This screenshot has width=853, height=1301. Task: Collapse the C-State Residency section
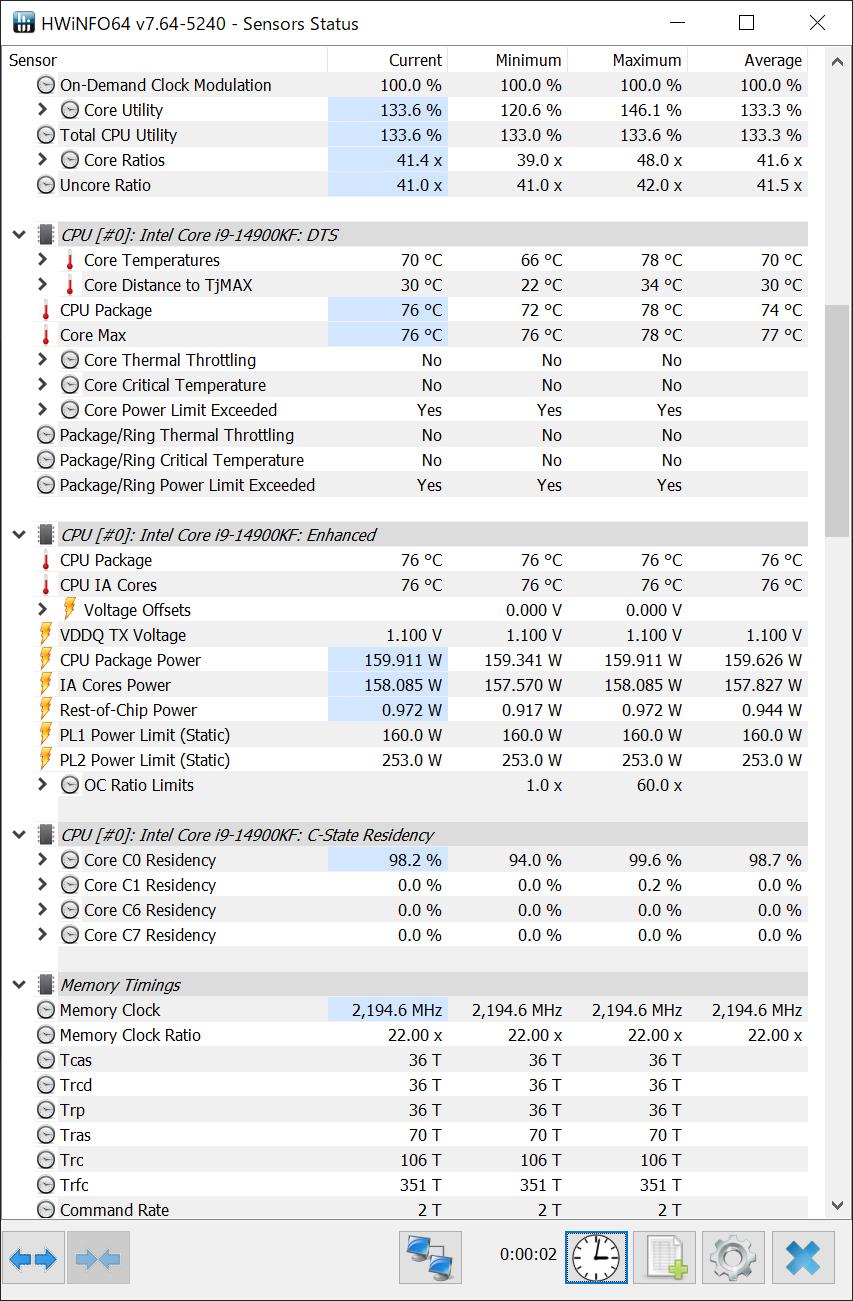pos(18,835)
